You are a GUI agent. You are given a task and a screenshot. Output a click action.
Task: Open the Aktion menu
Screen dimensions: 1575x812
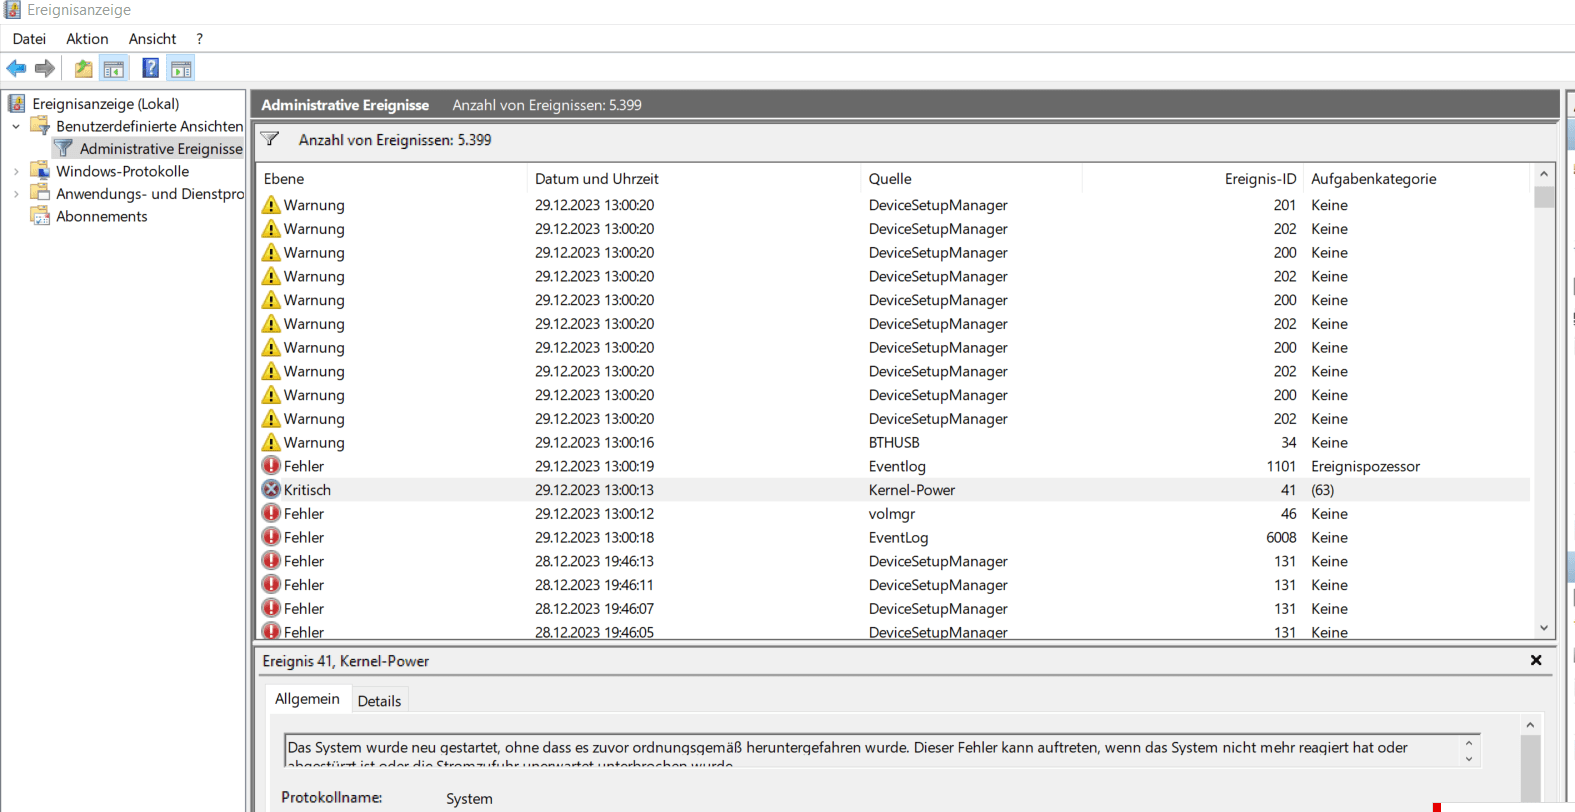coord(87,39)
